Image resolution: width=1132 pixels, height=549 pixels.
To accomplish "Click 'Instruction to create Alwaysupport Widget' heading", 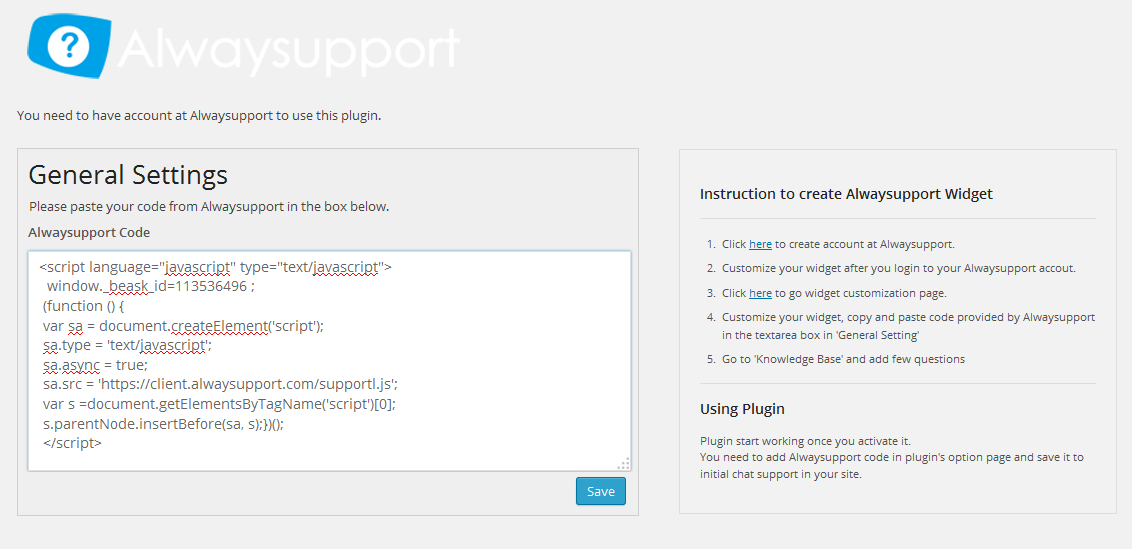I will click(846, 194).
